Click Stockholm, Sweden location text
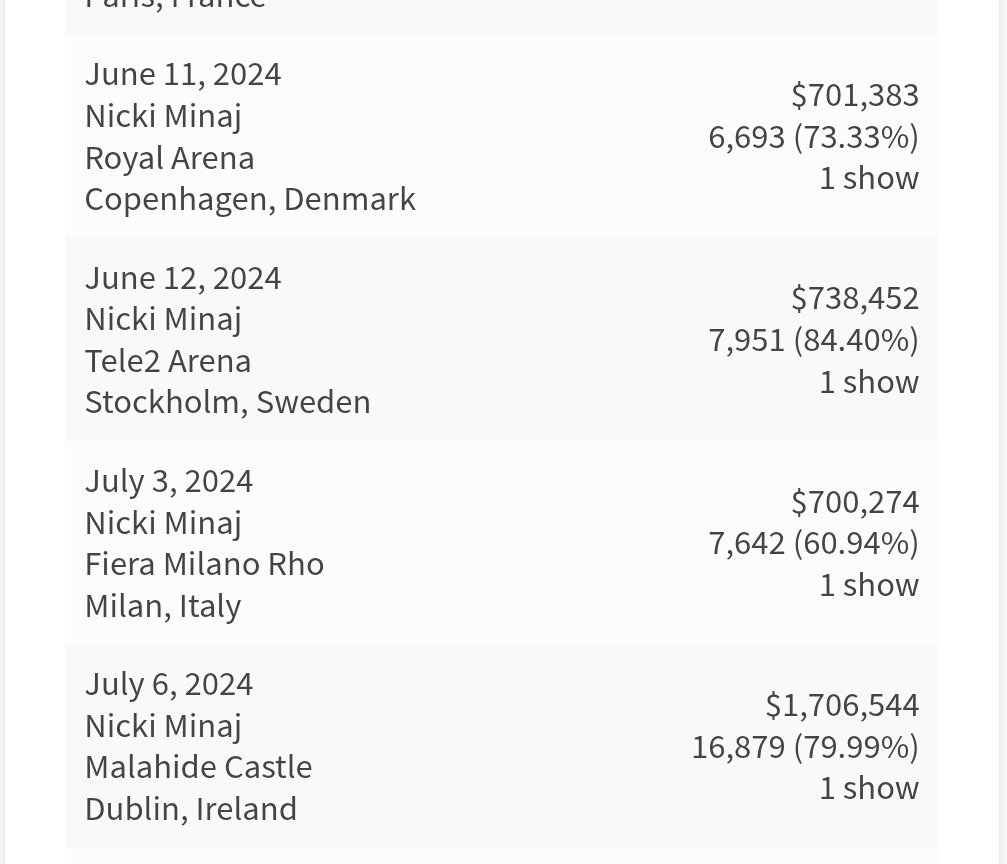Viewport: 1007px width, 864px height. pyautogui.click(x=228, y=403)
